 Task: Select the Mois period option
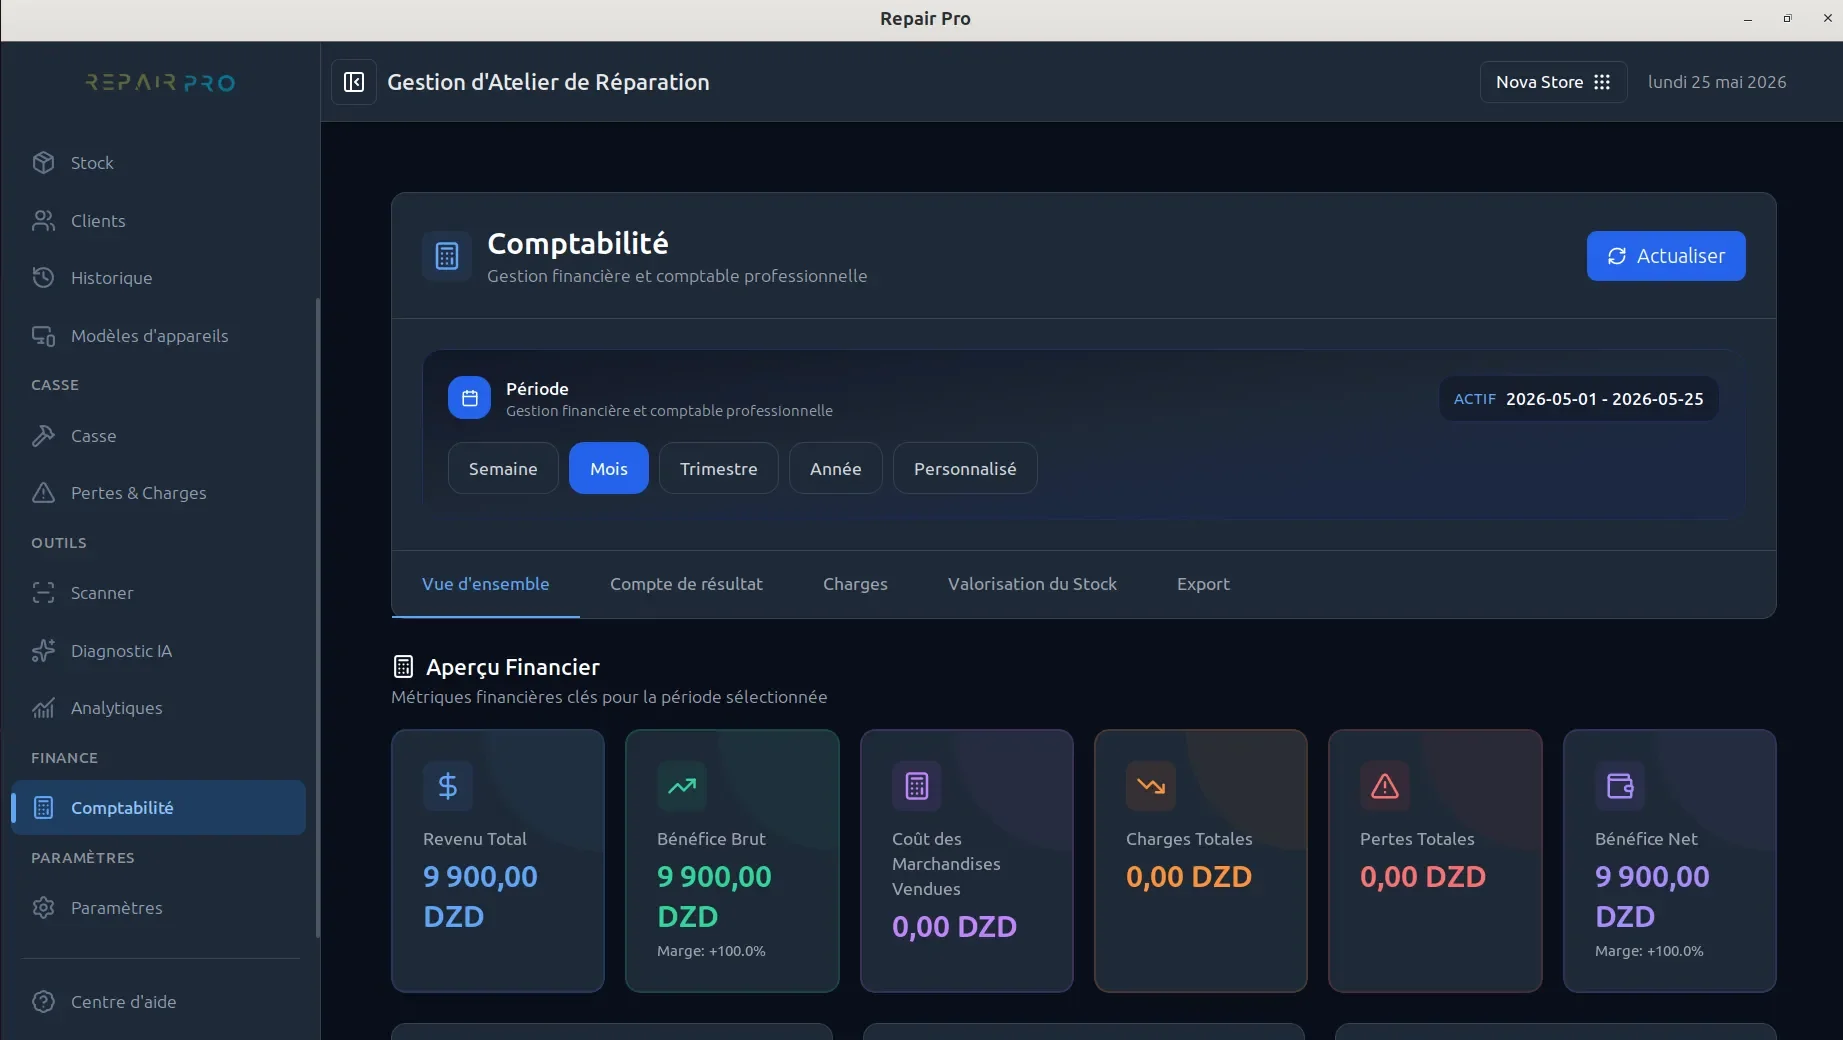[609, 468]
